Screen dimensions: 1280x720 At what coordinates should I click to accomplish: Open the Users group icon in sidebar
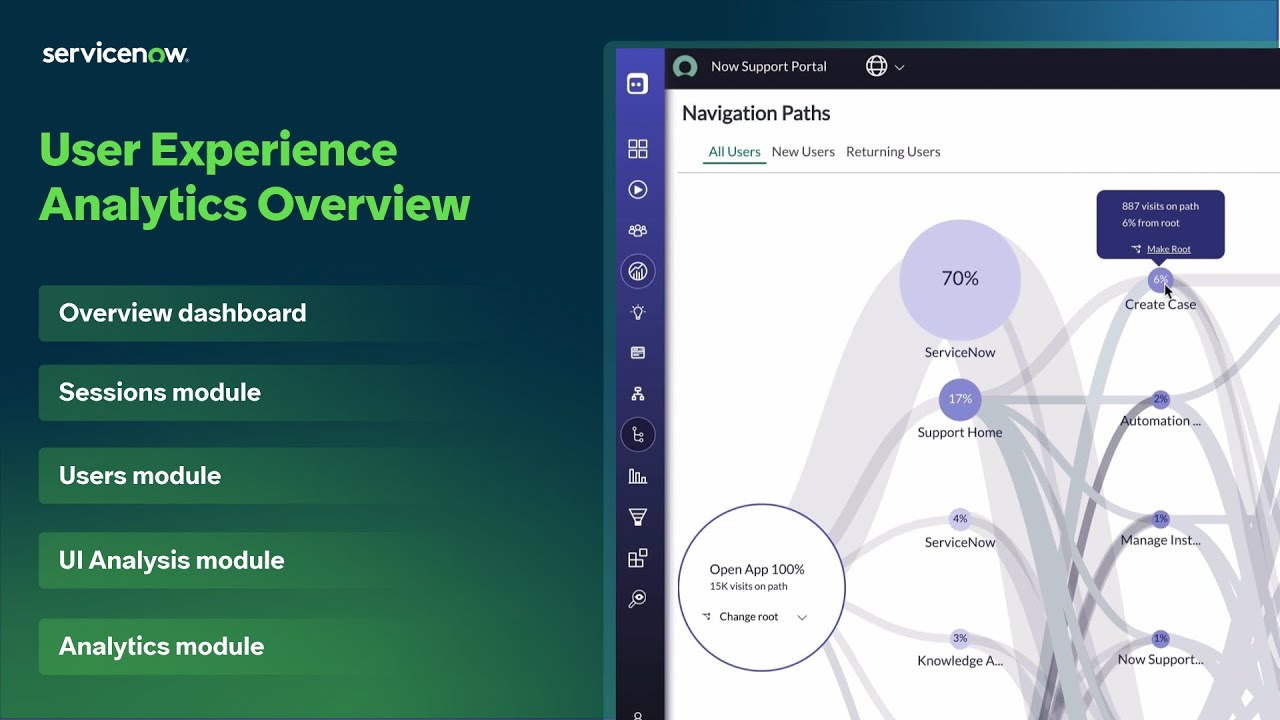[x=637, y=230]
